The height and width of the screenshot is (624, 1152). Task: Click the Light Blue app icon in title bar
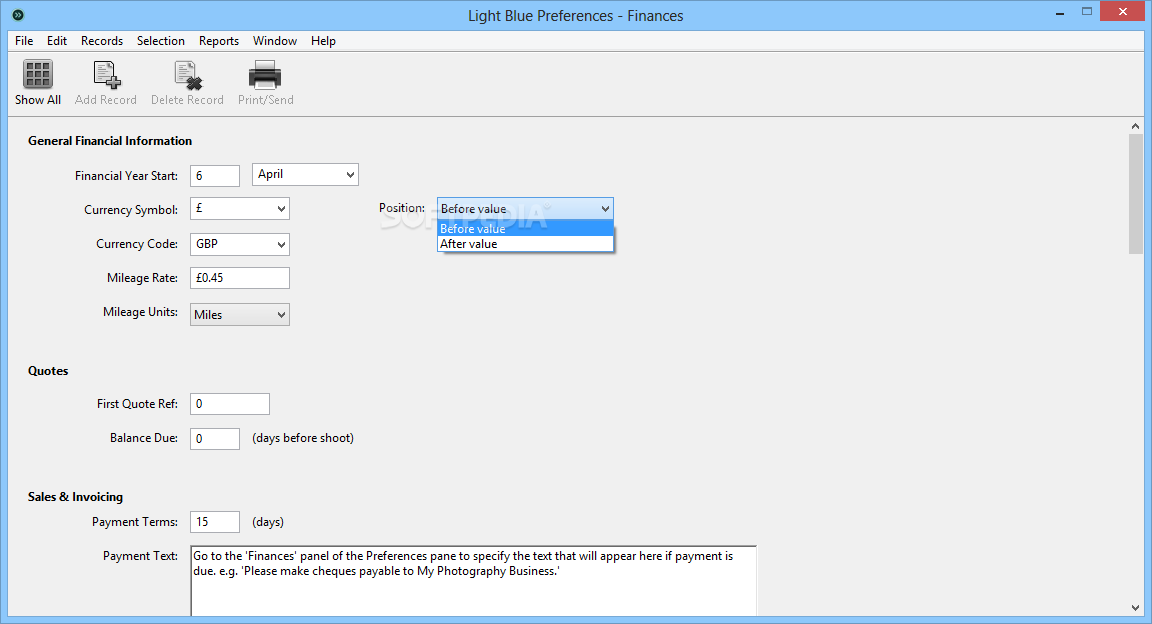(18, 15)
